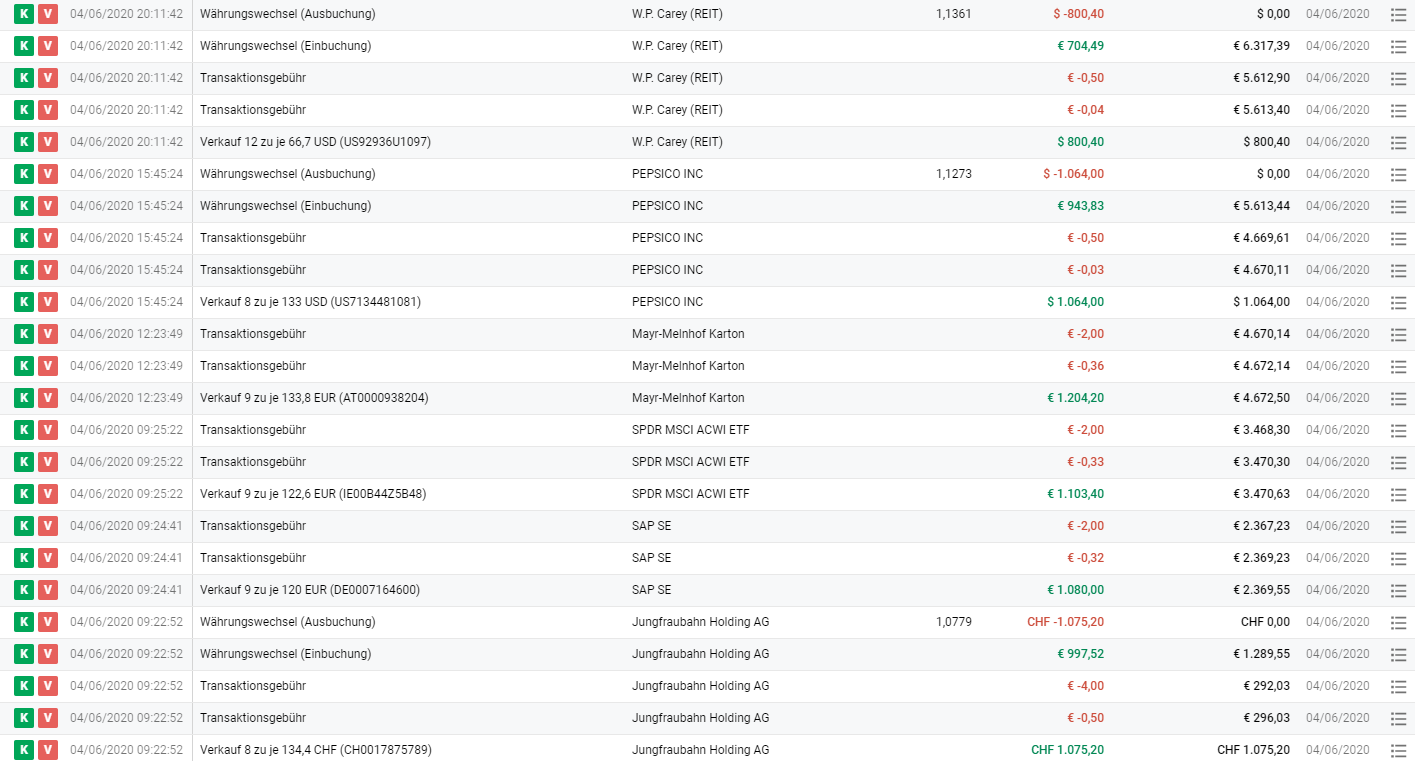Open list menu on Mayr-Melnhof € -2,00 fee row
This screenshot has height=761, width=1415.
pyautogui.click(x=1398, y=334)
